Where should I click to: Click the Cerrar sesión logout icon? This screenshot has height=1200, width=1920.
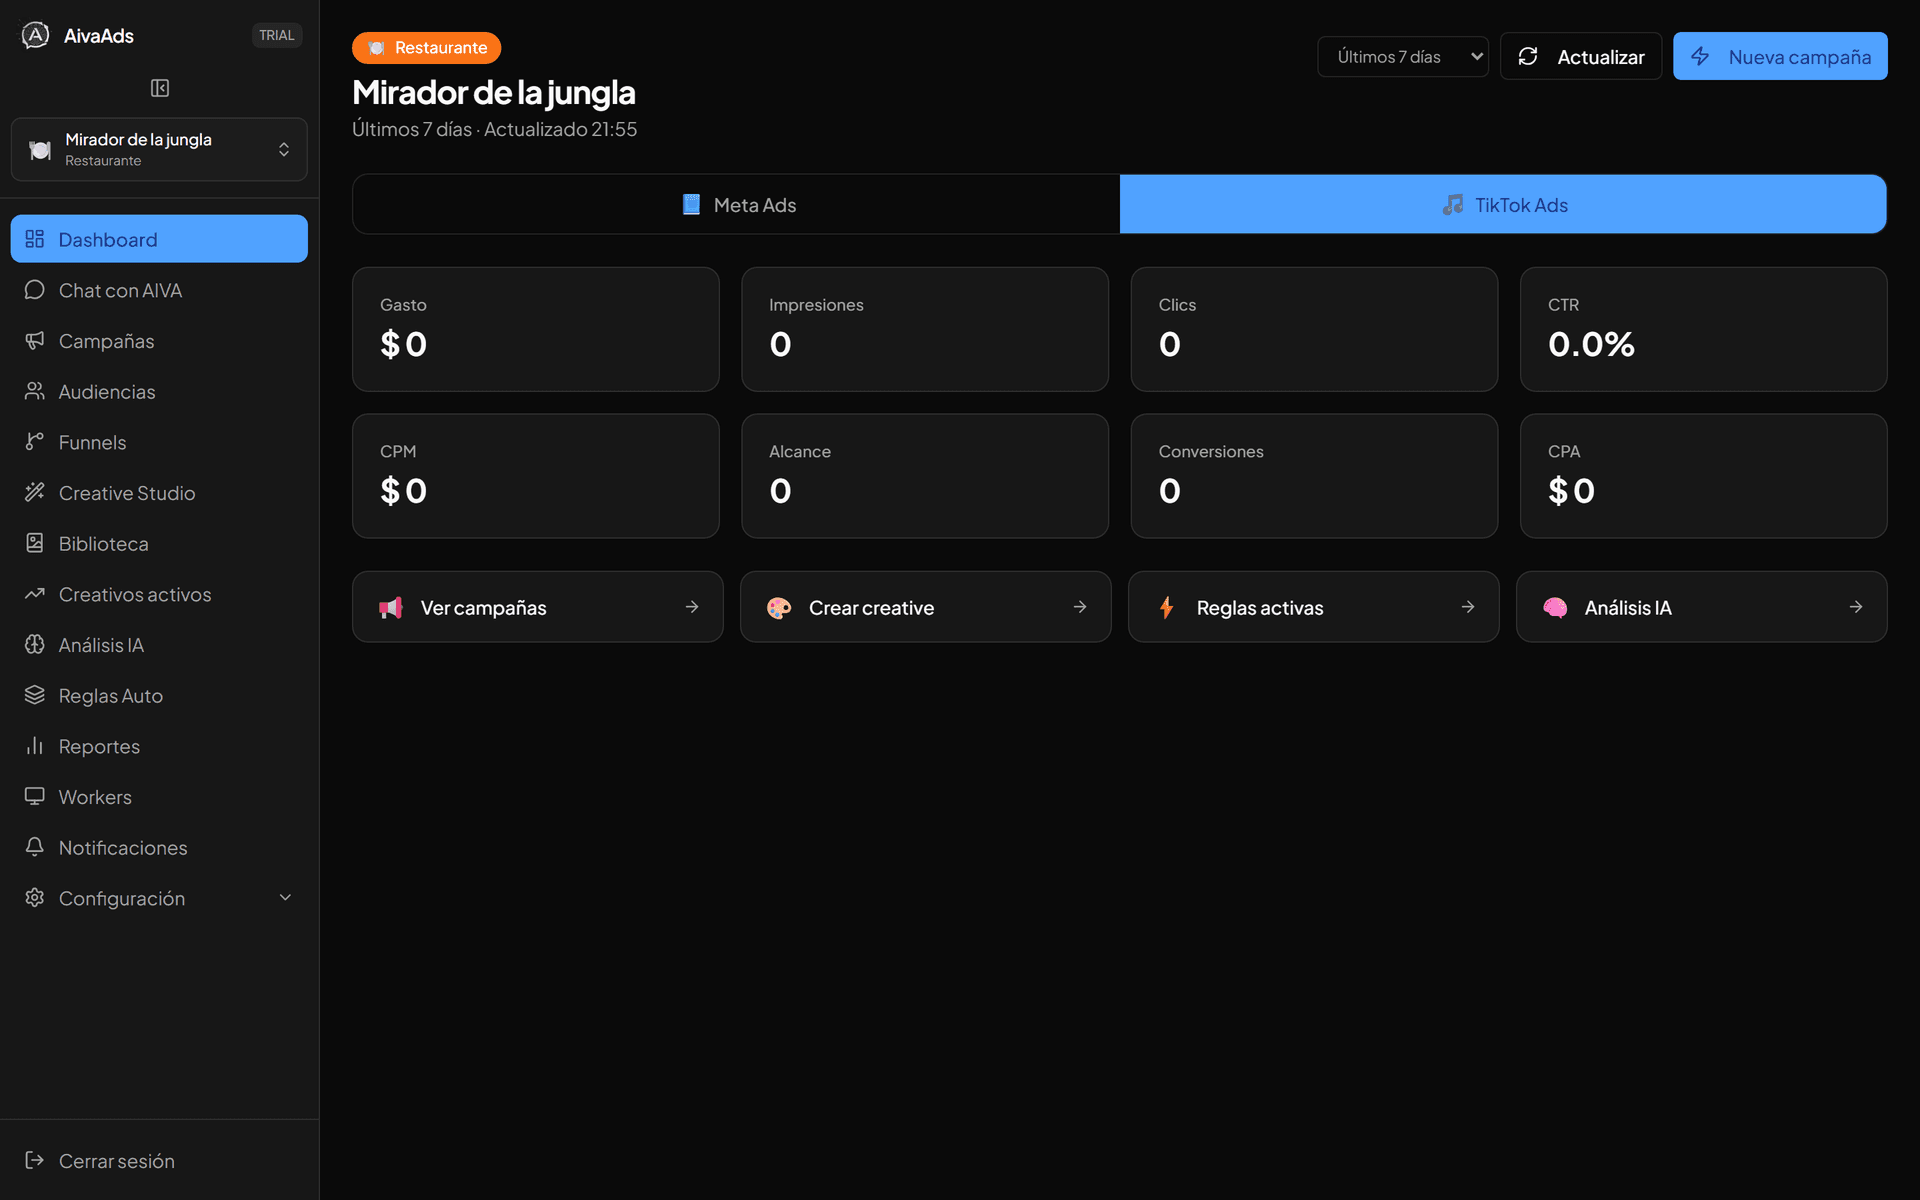point(35,1160)
